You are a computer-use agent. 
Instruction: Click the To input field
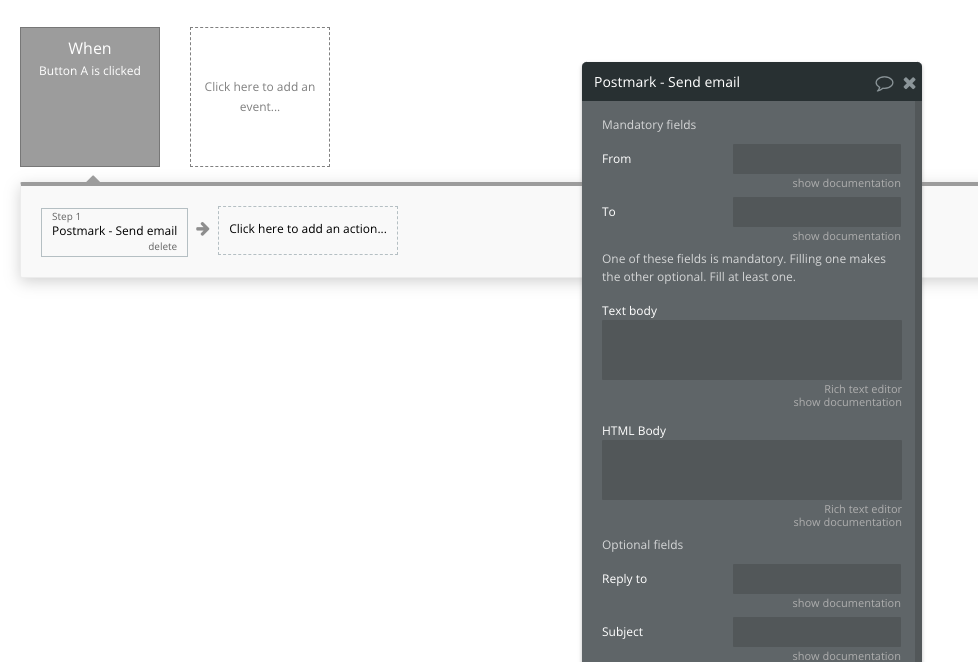(x=816, y=211)
